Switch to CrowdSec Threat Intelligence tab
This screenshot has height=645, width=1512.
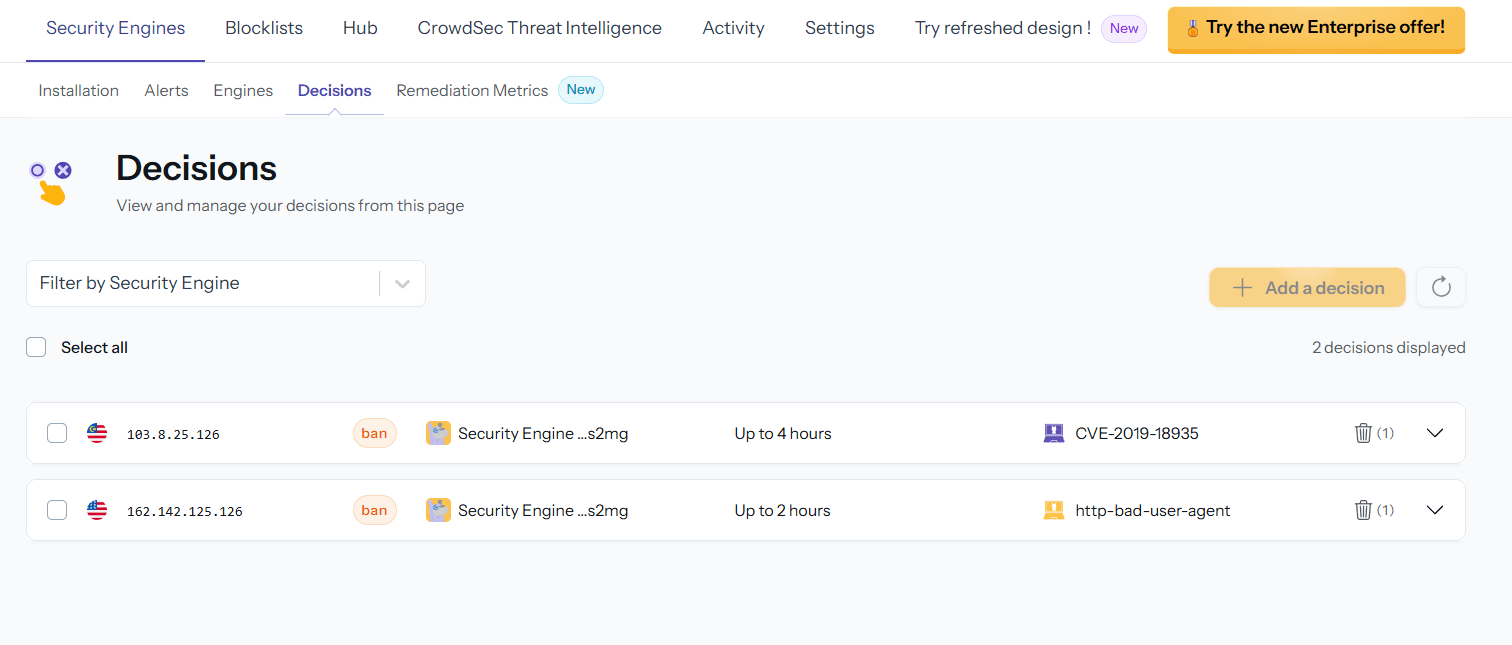click(x=540, y=28)
